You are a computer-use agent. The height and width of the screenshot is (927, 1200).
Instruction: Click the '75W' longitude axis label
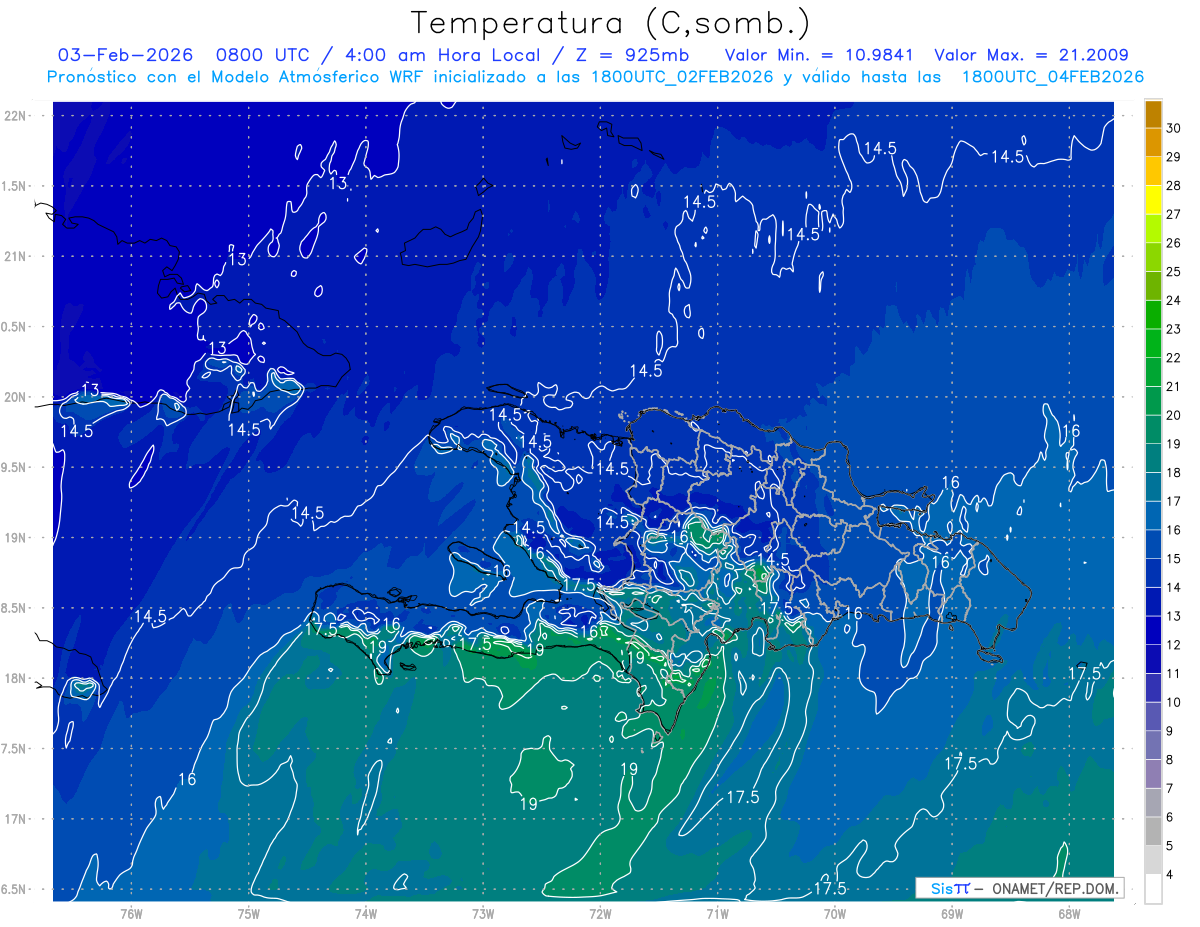click(x=249, y=913)
